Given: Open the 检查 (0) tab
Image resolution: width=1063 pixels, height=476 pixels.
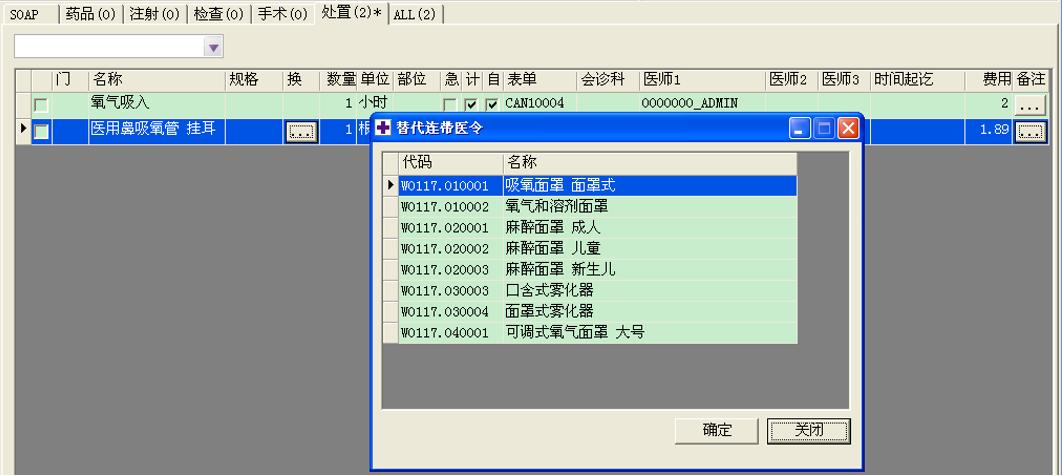Looking at the screenshot, I should 218,14.
